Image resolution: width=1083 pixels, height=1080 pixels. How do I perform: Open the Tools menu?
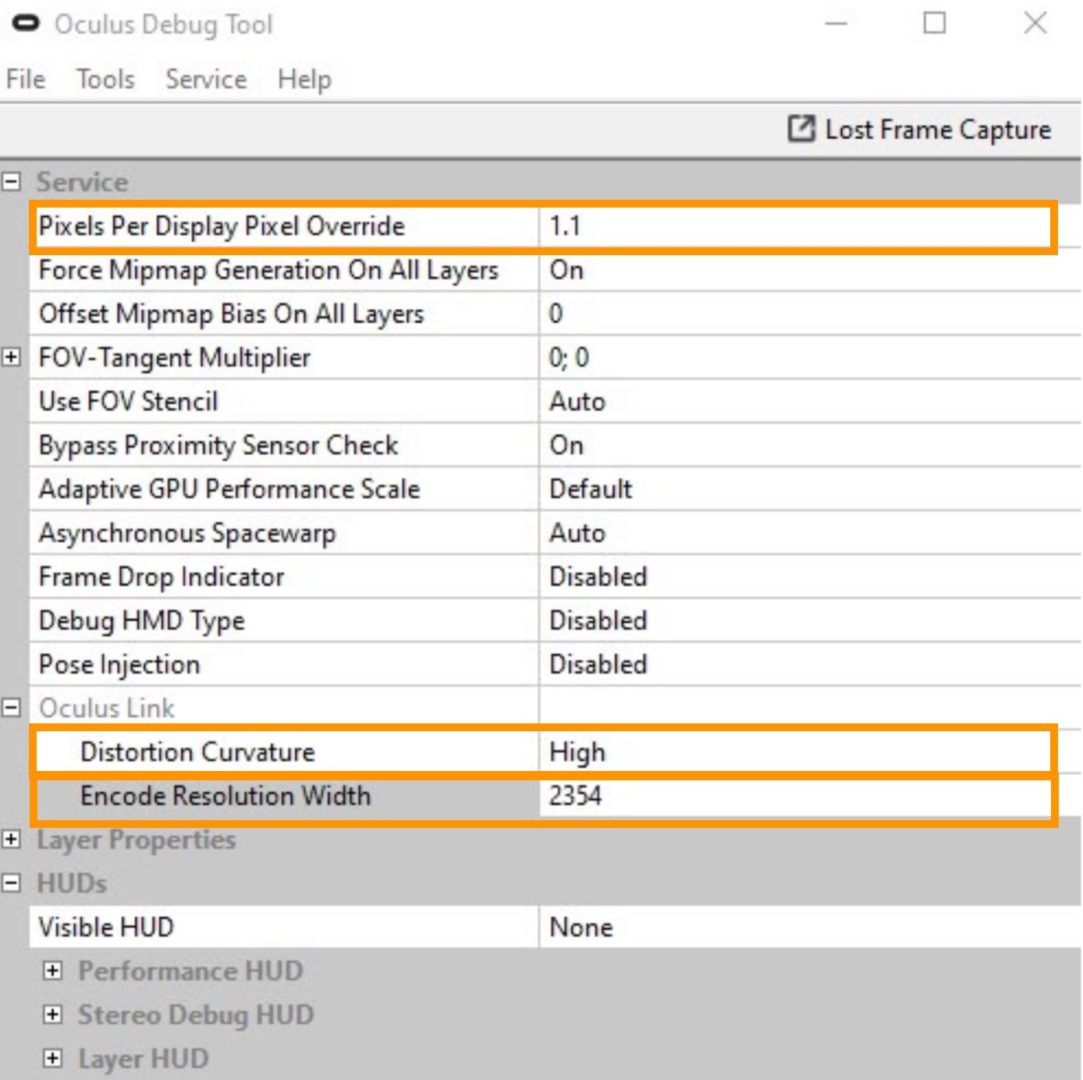106,79
